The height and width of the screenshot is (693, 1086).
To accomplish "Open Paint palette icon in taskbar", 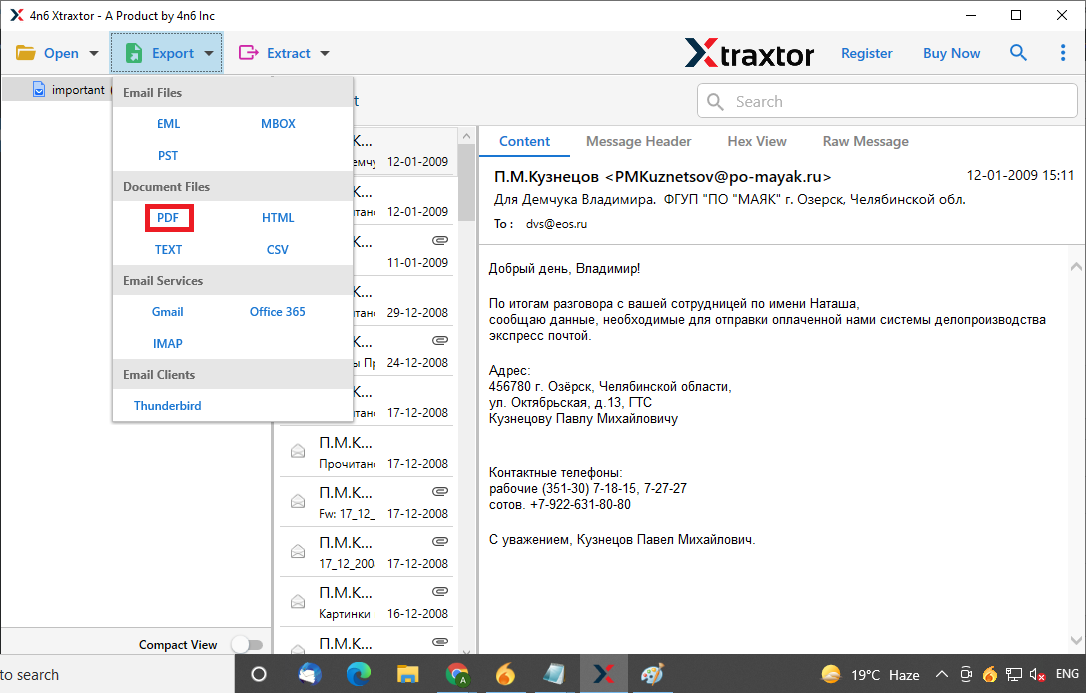I will 652,674.
